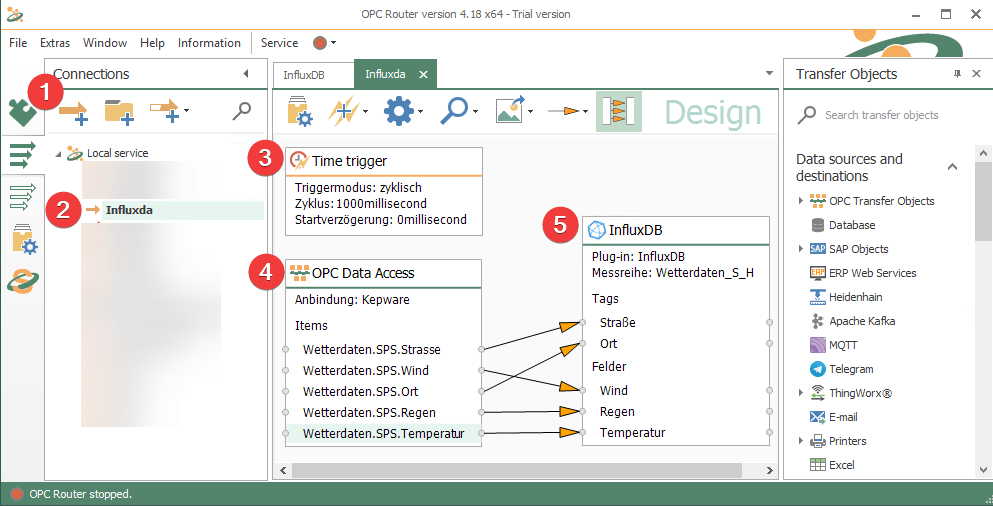This screenshot has height=506, width=993.
Task: Click the Wetterdaten.SPS.Temperatur item
Action: (x=384, y=433)
